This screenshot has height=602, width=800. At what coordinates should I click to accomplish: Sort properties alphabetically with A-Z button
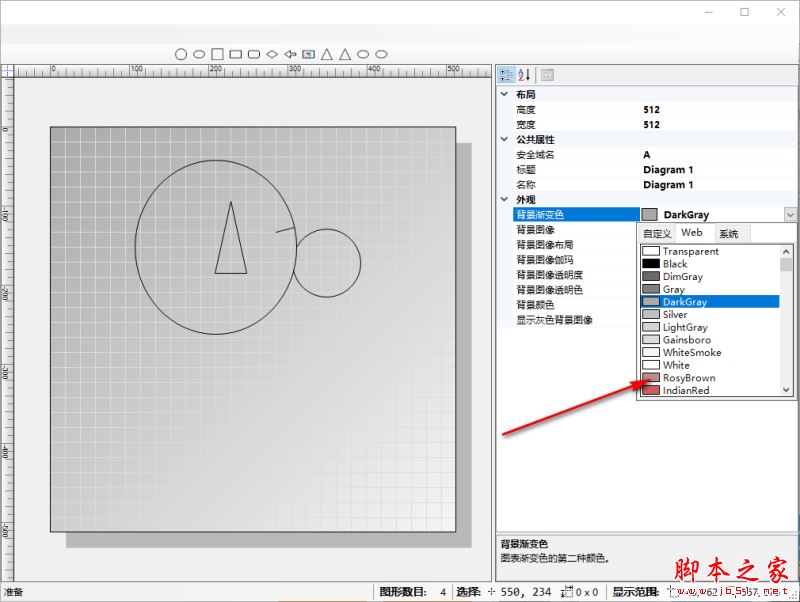coord(524,75)
